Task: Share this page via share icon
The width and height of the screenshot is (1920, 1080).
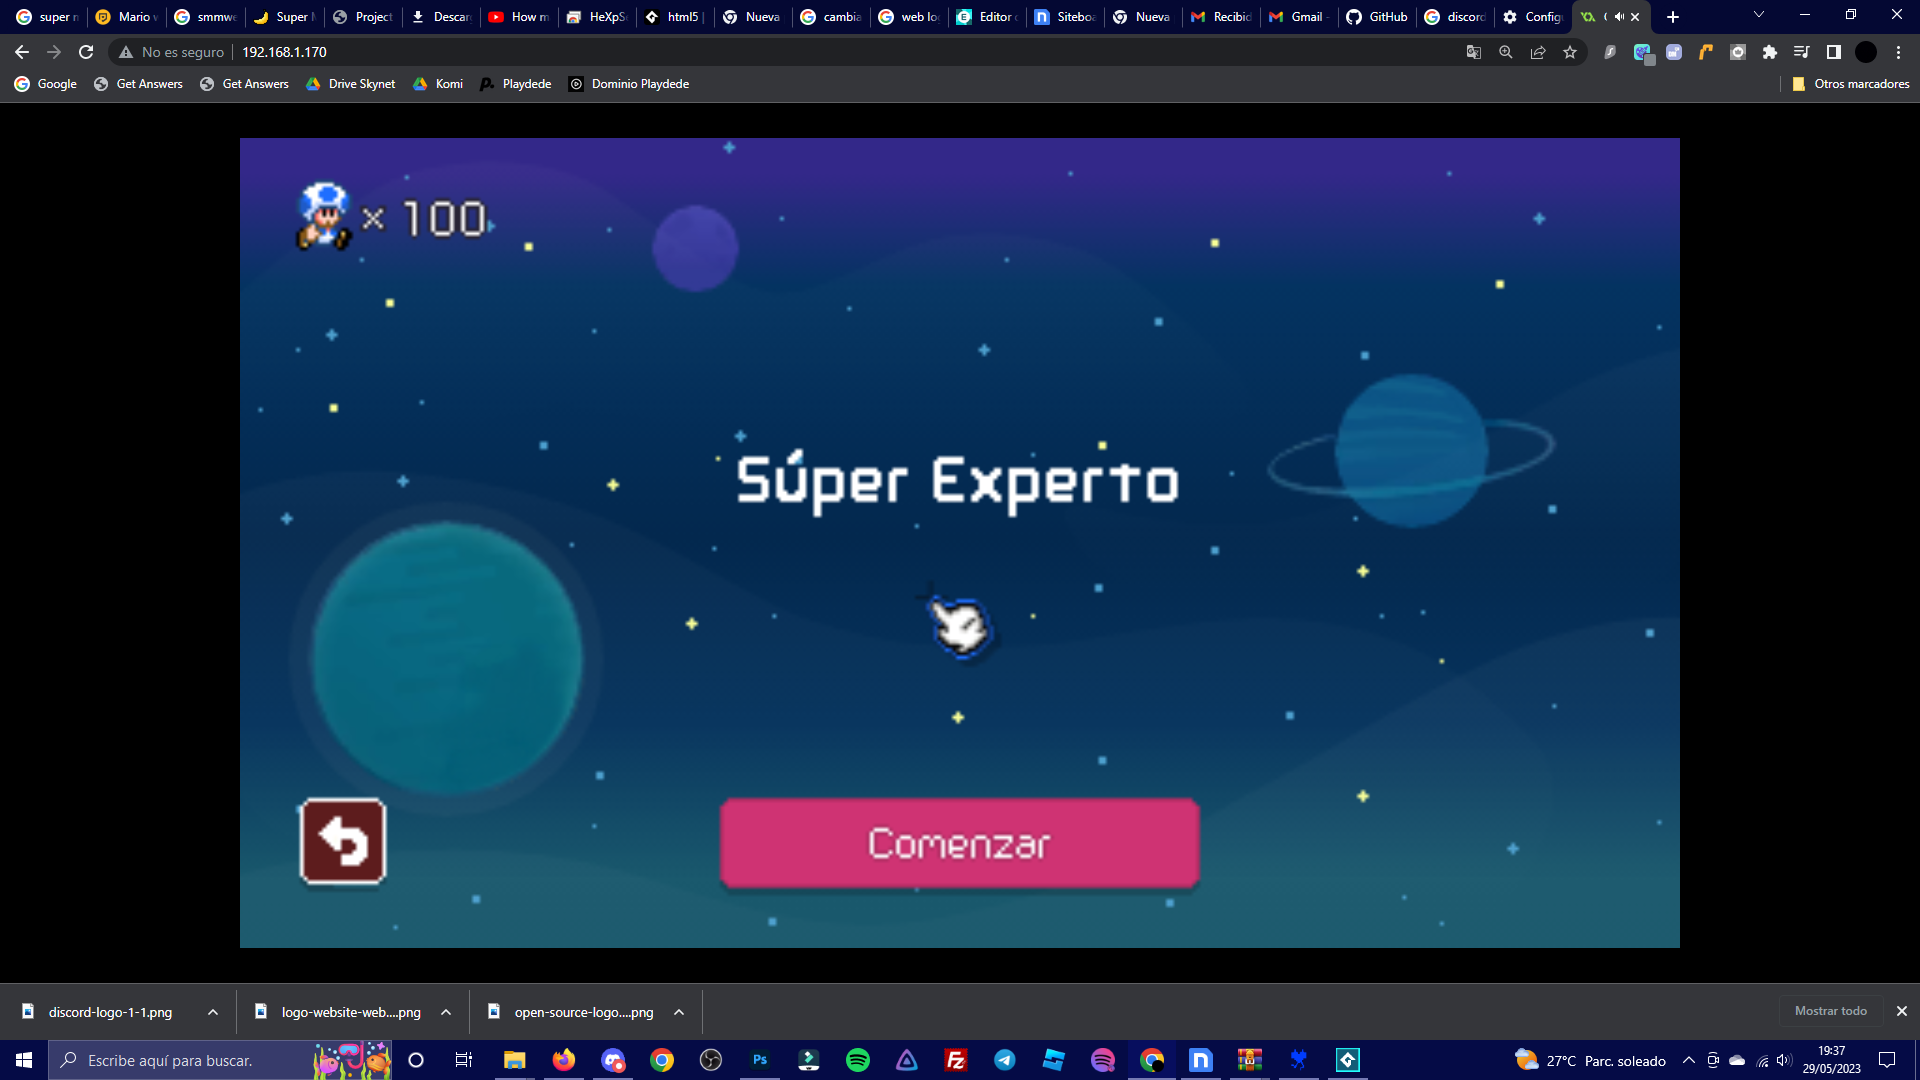Action: click(1538, 52)
